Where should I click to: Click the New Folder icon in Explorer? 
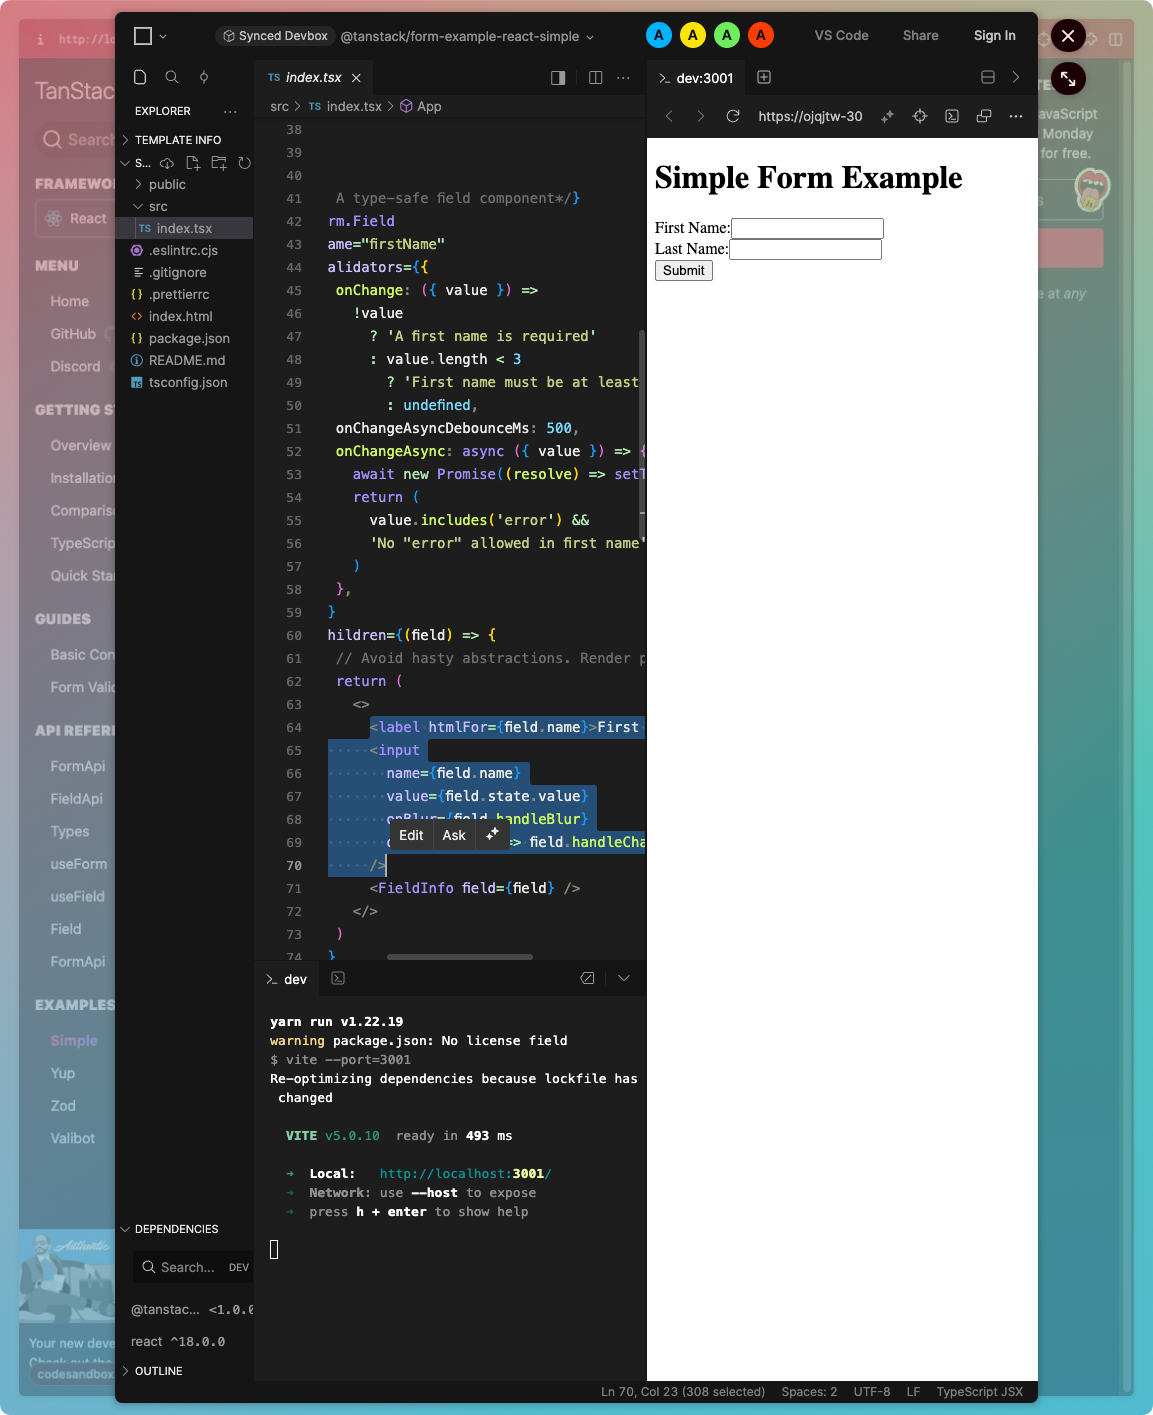pos(219,163)
